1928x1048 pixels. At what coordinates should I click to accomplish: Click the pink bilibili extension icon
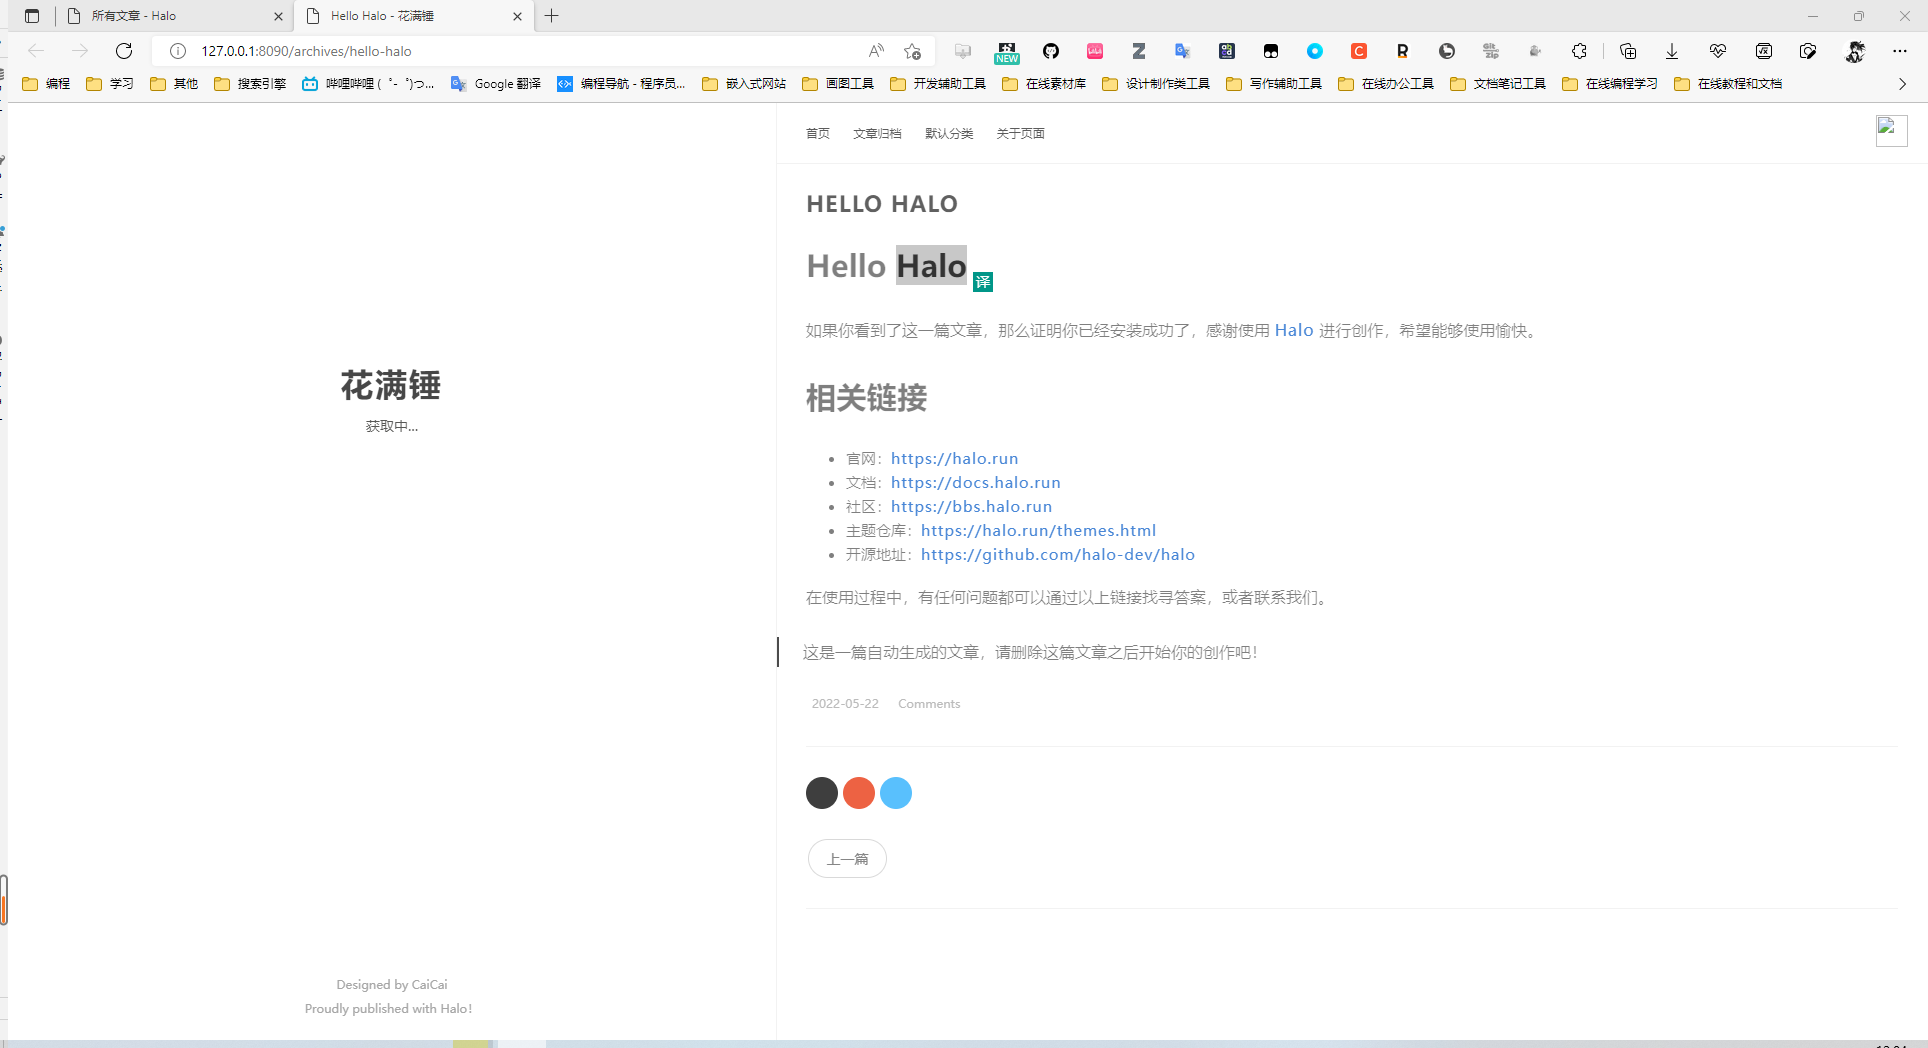(x=1095, y=51)
